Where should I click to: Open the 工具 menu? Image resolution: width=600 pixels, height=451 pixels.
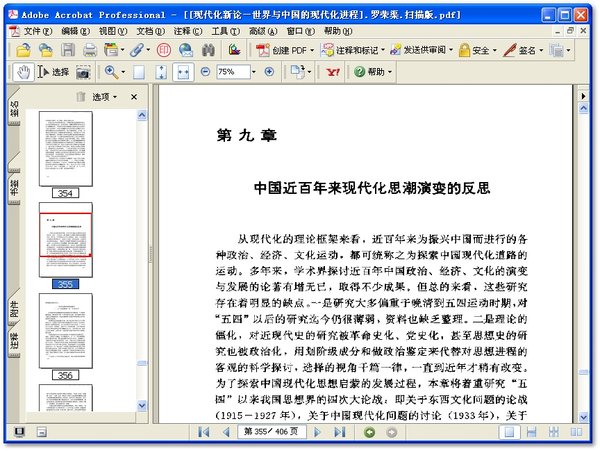click(x=226, y=31)
